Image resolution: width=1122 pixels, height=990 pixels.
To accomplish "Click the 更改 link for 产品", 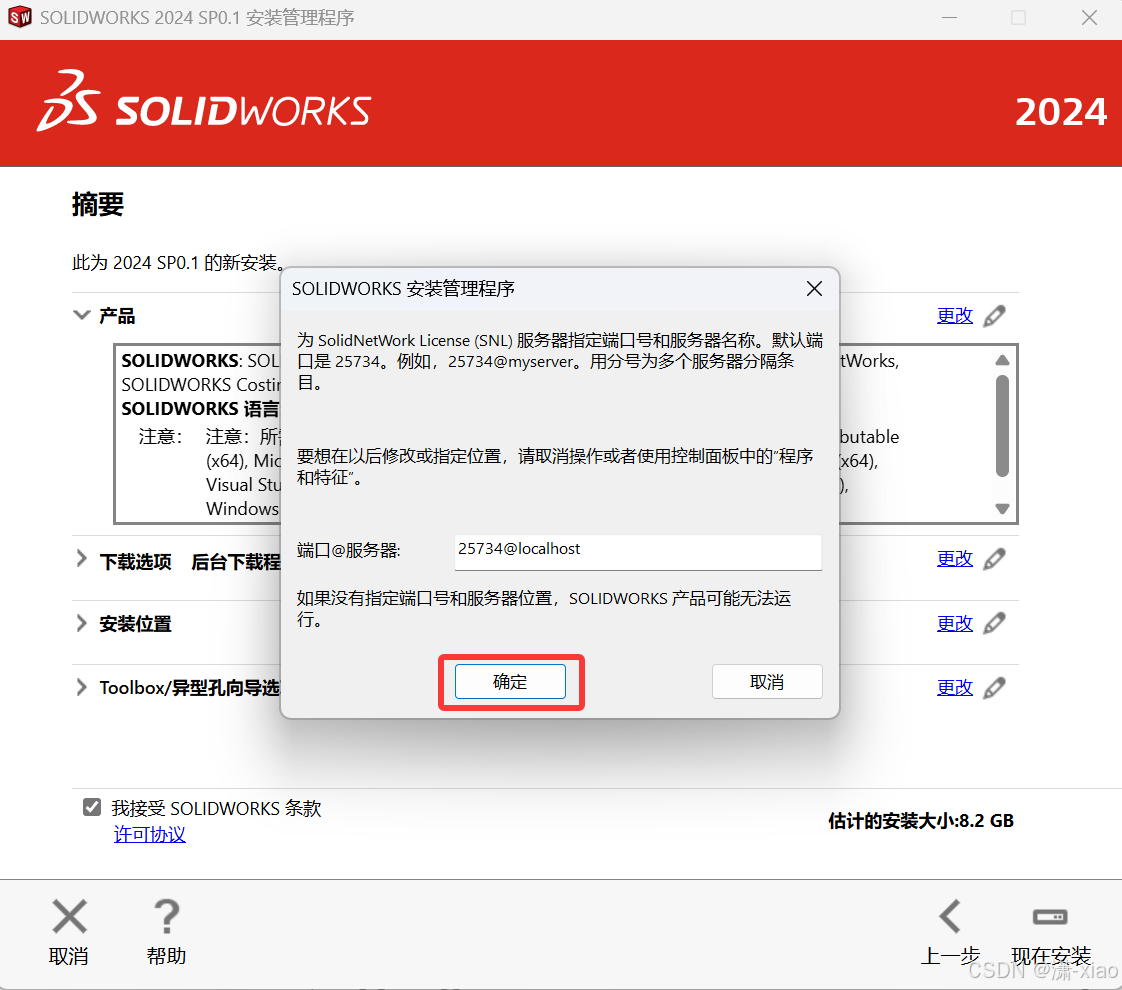I will [x=955, y=315].
